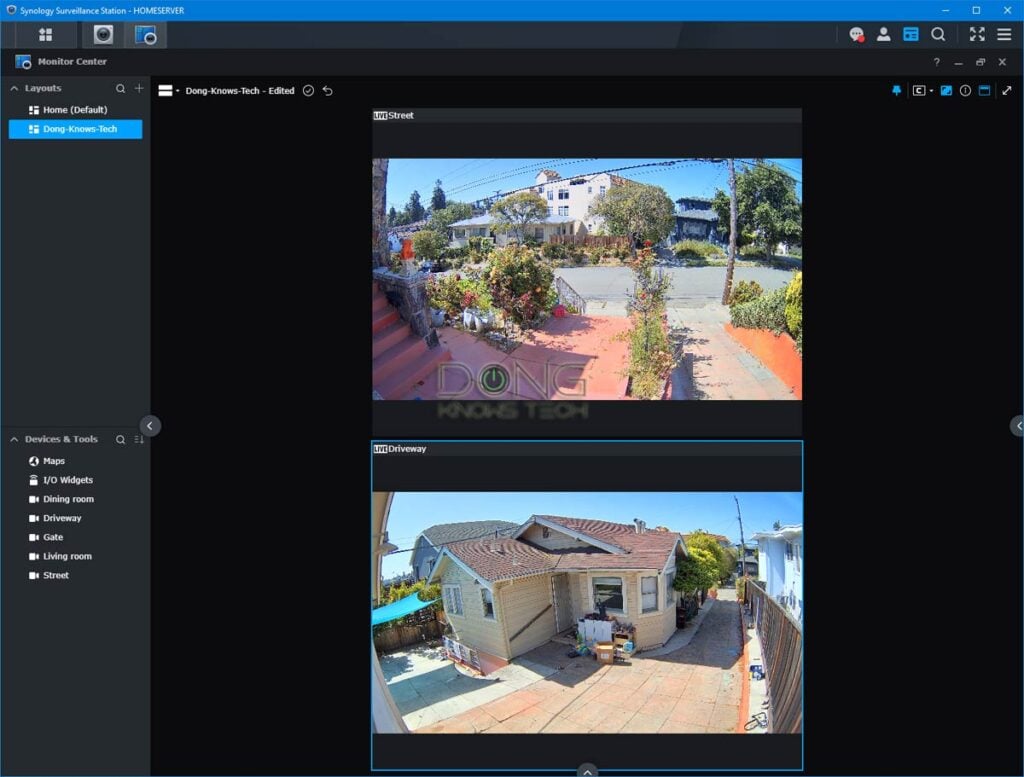The width and height of the screenshot is (1024, 777).
Task: Show camera information with info icon
Action: (x=965, y=91)
